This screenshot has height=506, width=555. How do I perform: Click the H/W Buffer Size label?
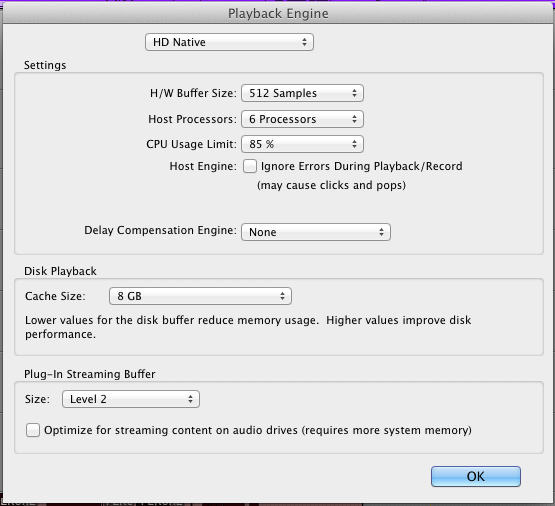click(x=193, y=93)
